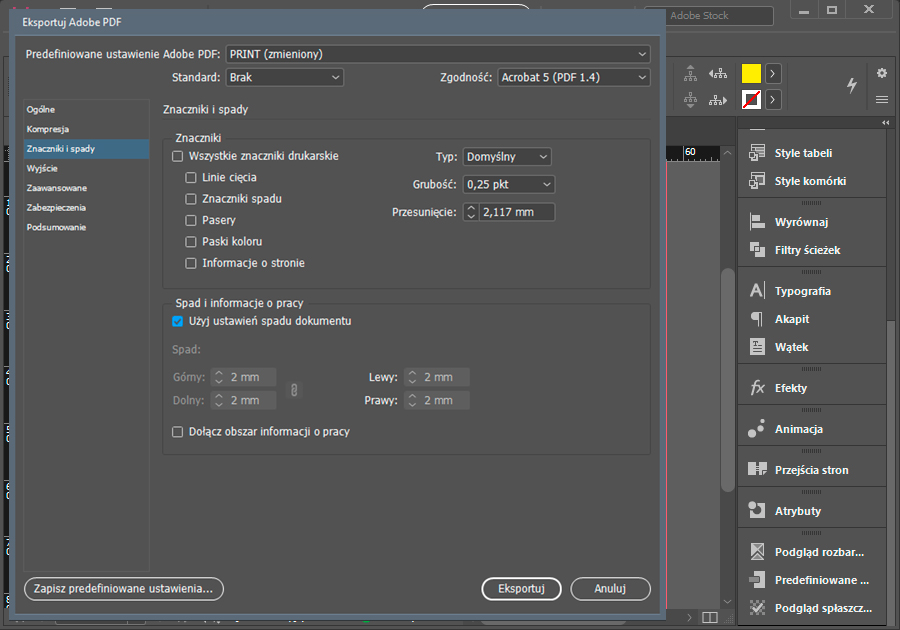Enable Znaczniki spadu checkbox
Image resolution: width=900 pixels, height=630 pixels.
(191, 199)
